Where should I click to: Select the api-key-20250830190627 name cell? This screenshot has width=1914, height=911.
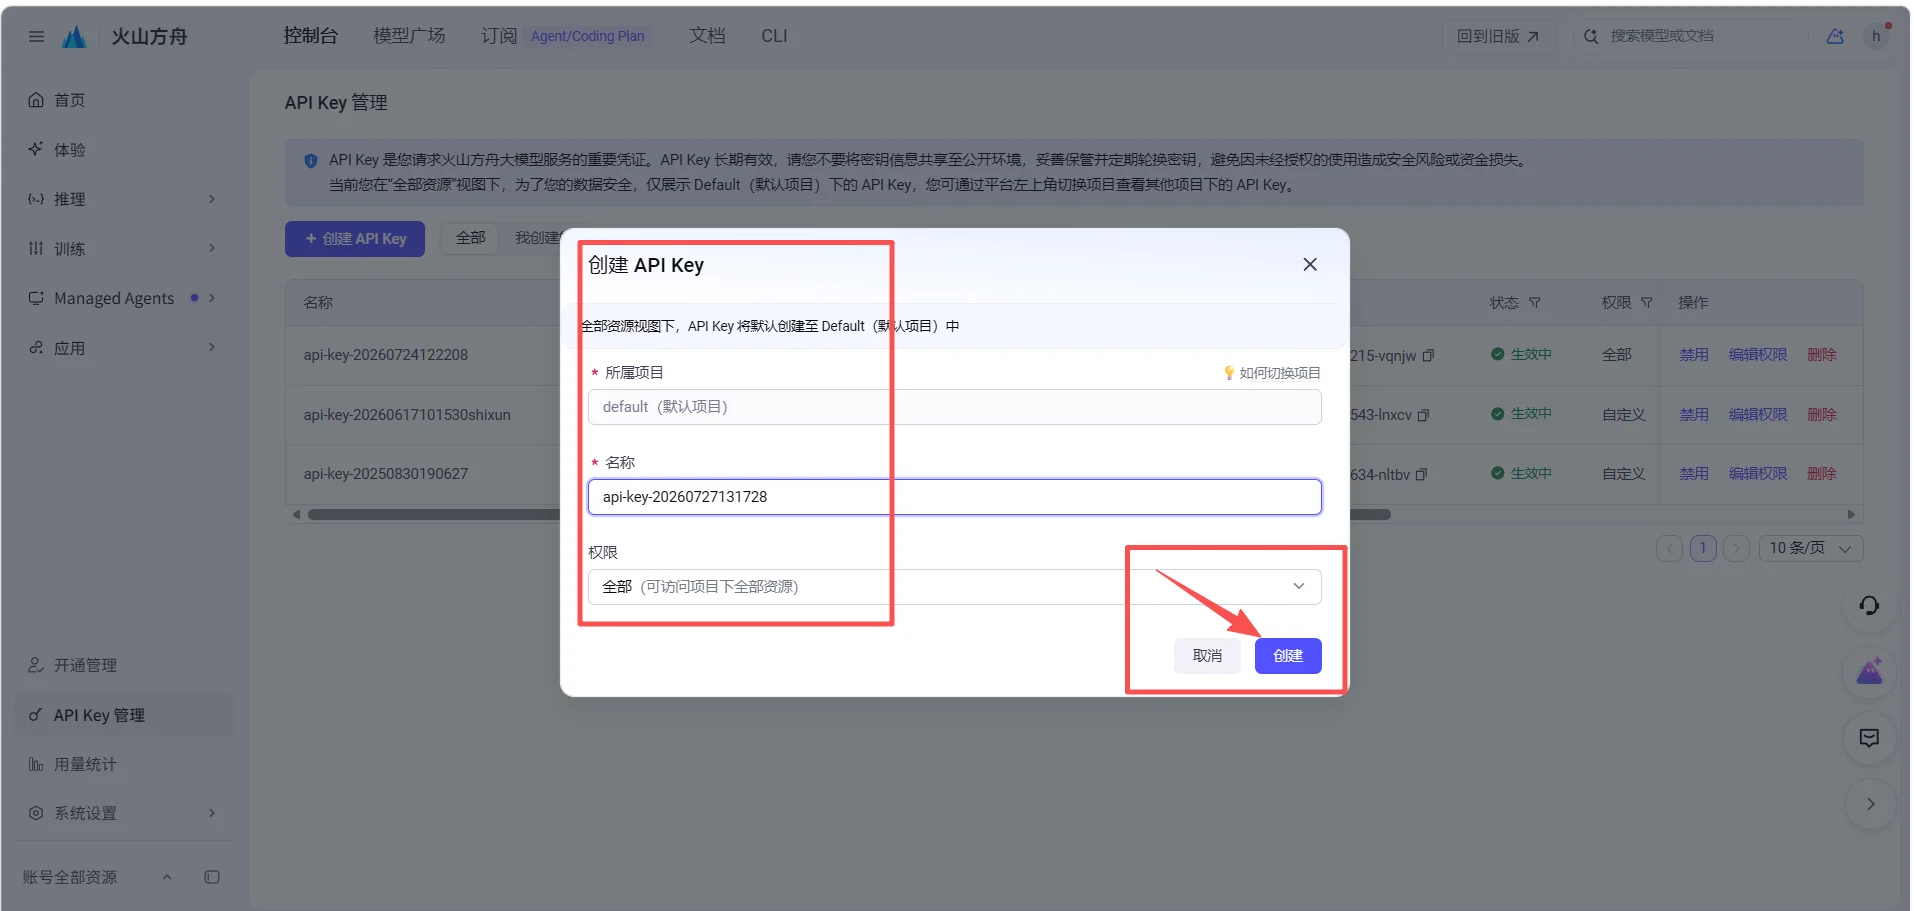pyautogui.click(x=386, y=474)
